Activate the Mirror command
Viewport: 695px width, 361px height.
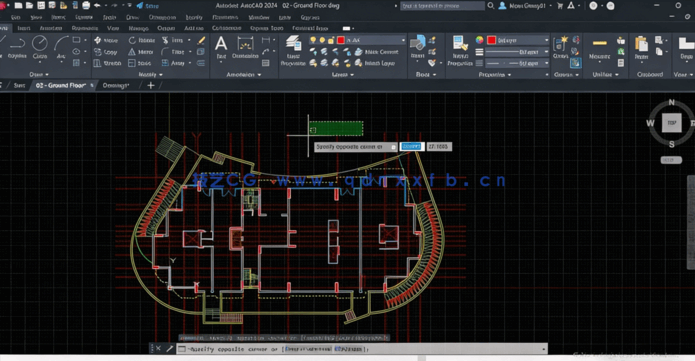coord(141,52)
